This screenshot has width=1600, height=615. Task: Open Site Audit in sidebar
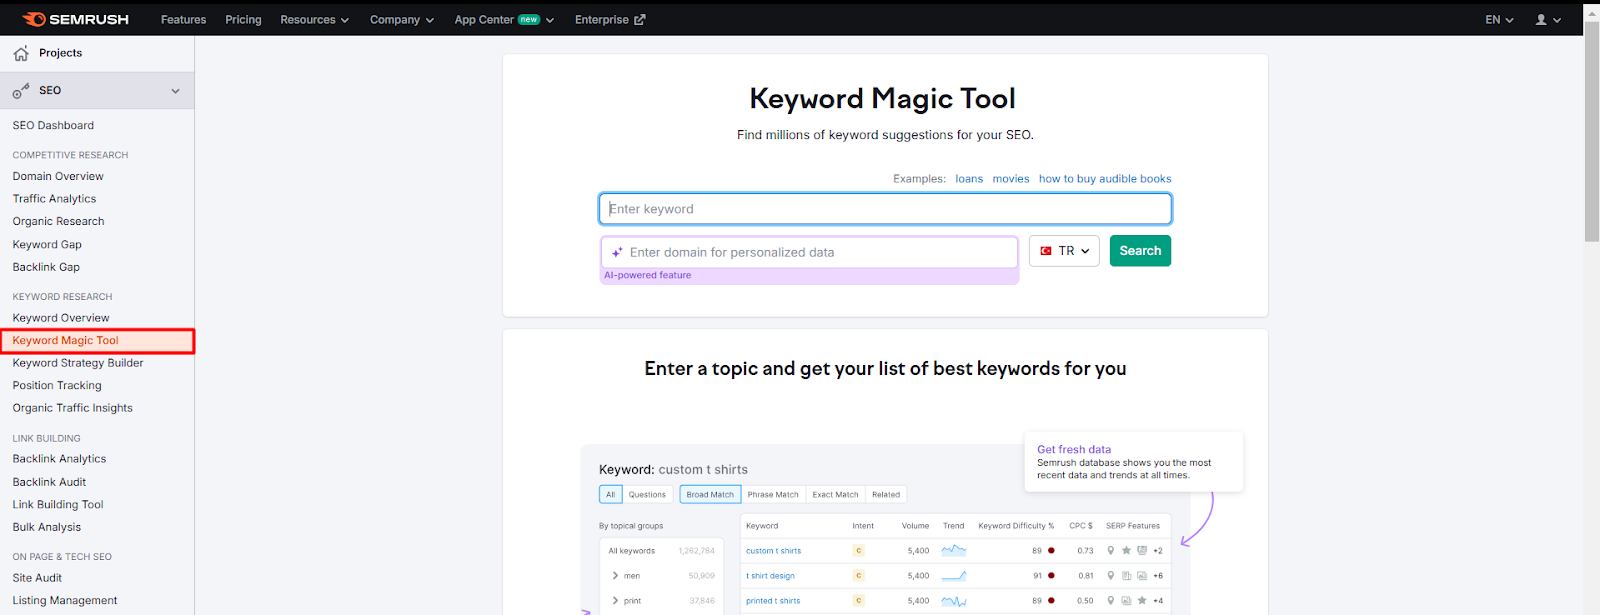(x=37, y=578)
